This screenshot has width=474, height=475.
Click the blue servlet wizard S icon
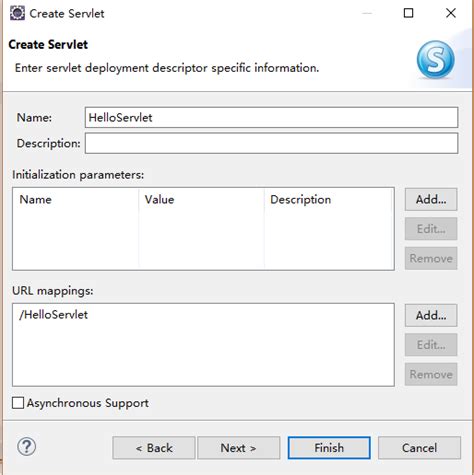click(x=435, y=59)
